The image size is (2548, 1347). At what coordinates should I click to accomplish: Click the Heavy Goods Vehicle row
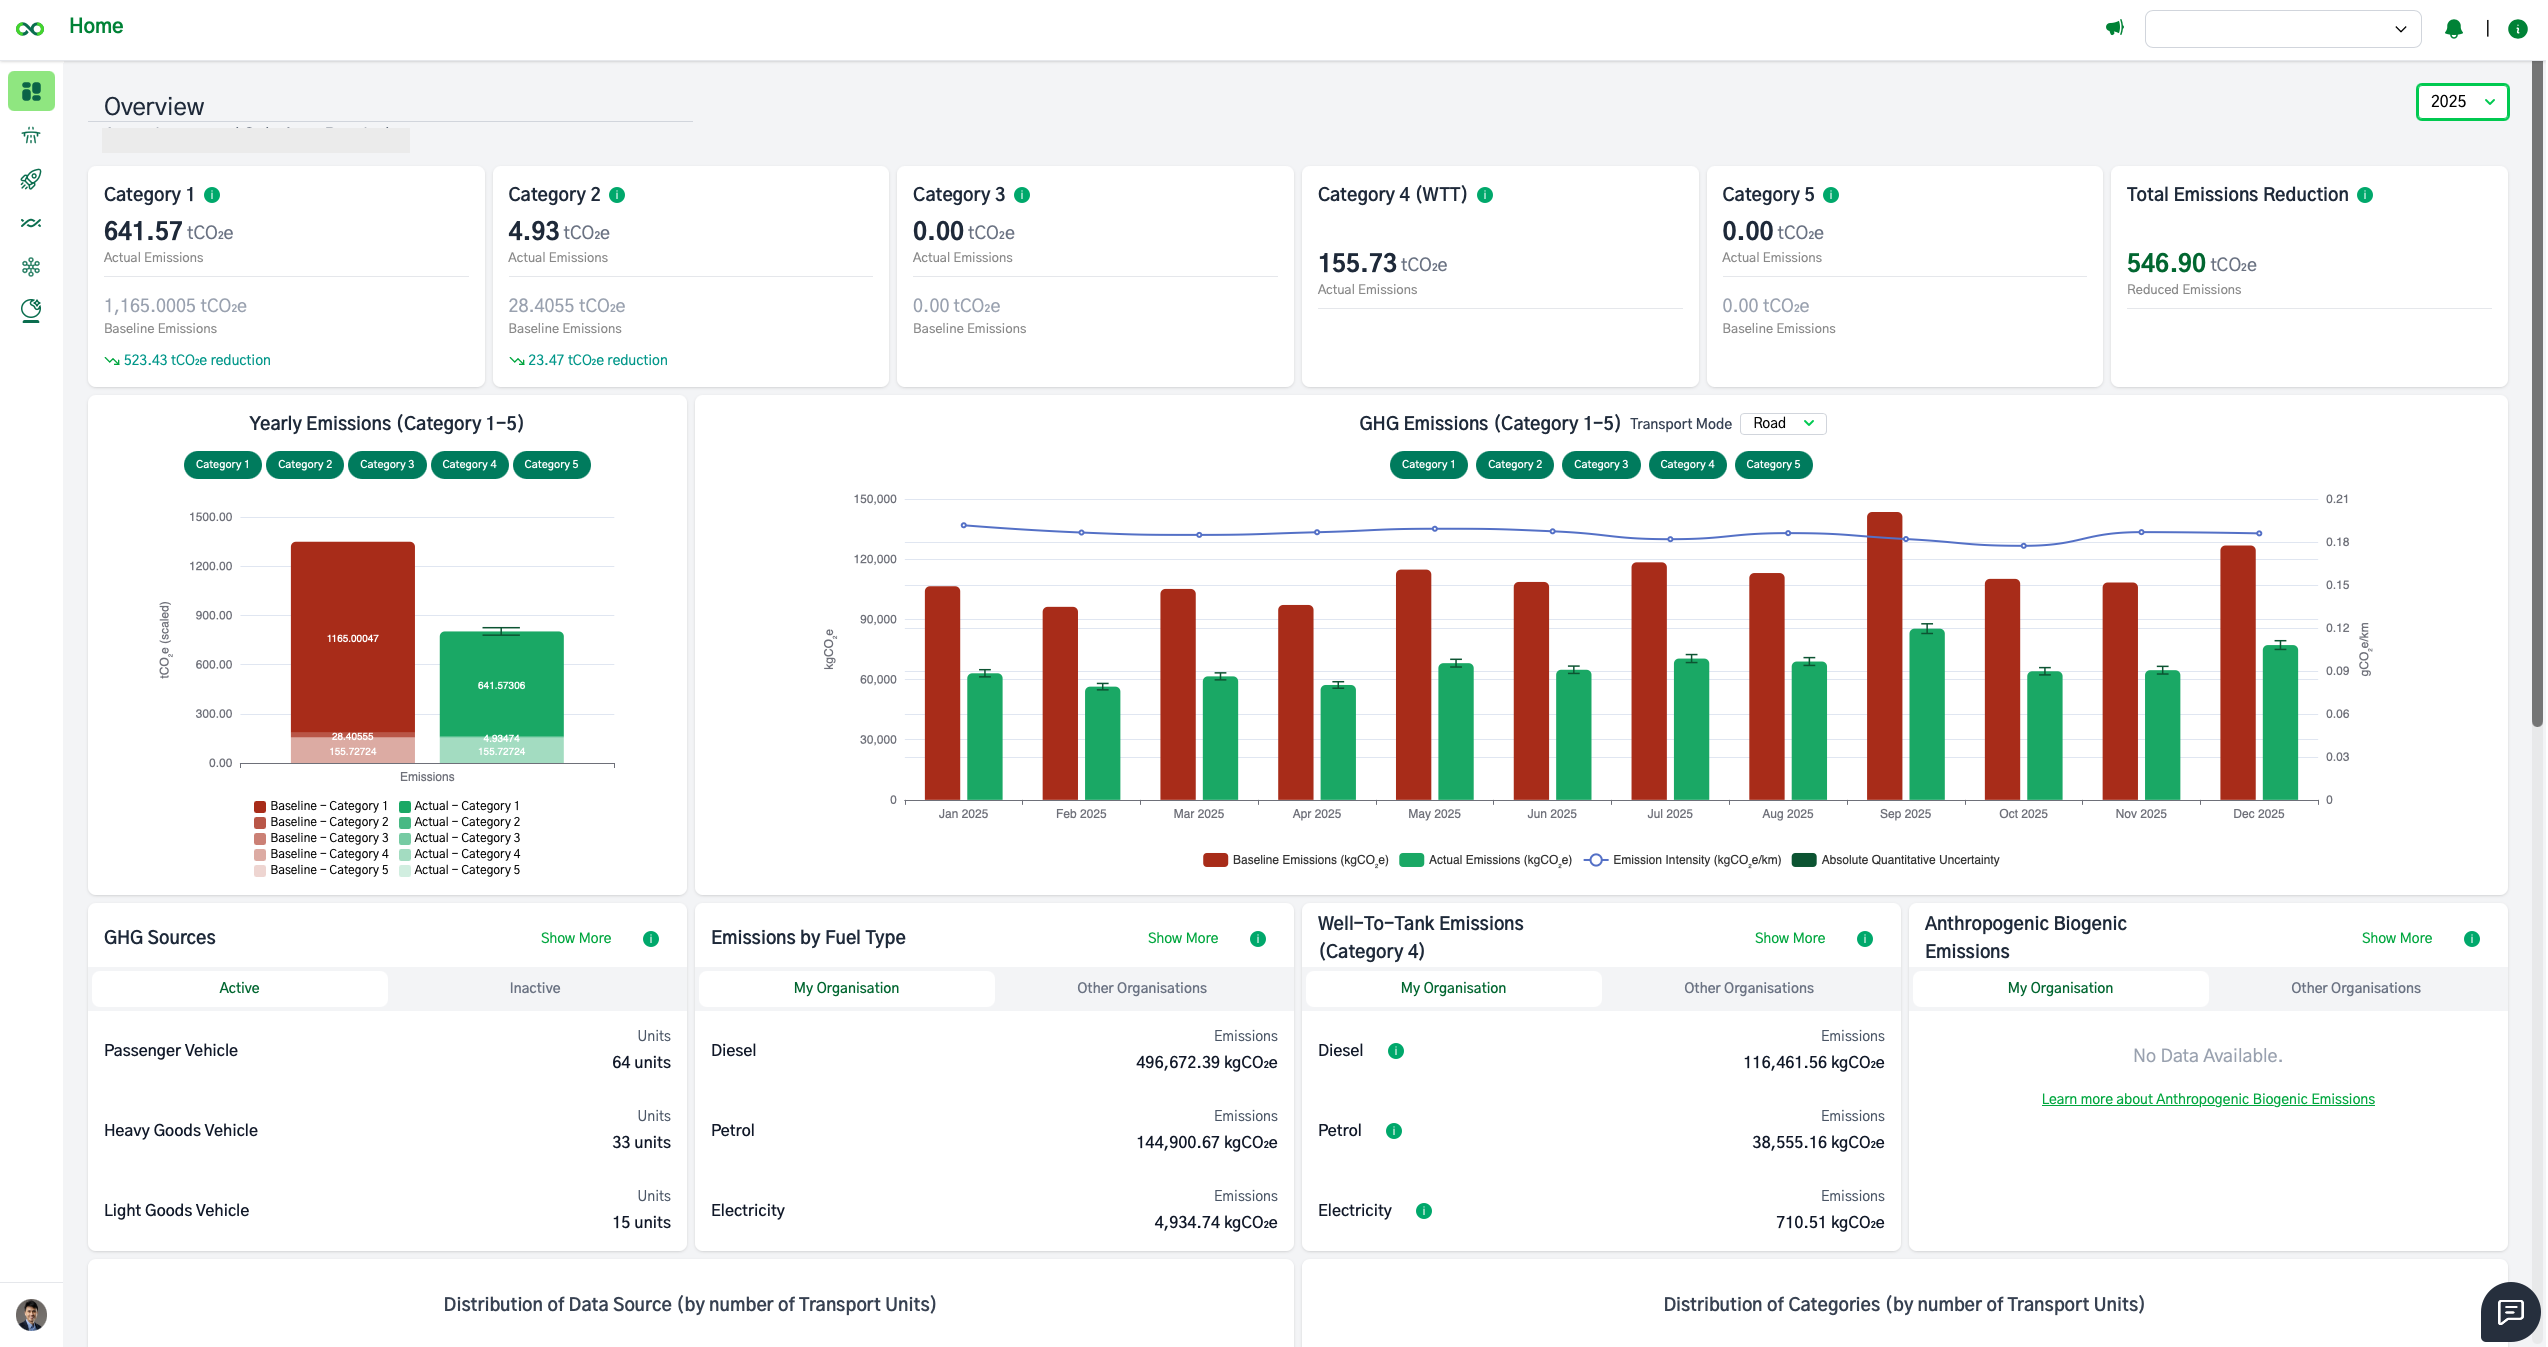387,1131
